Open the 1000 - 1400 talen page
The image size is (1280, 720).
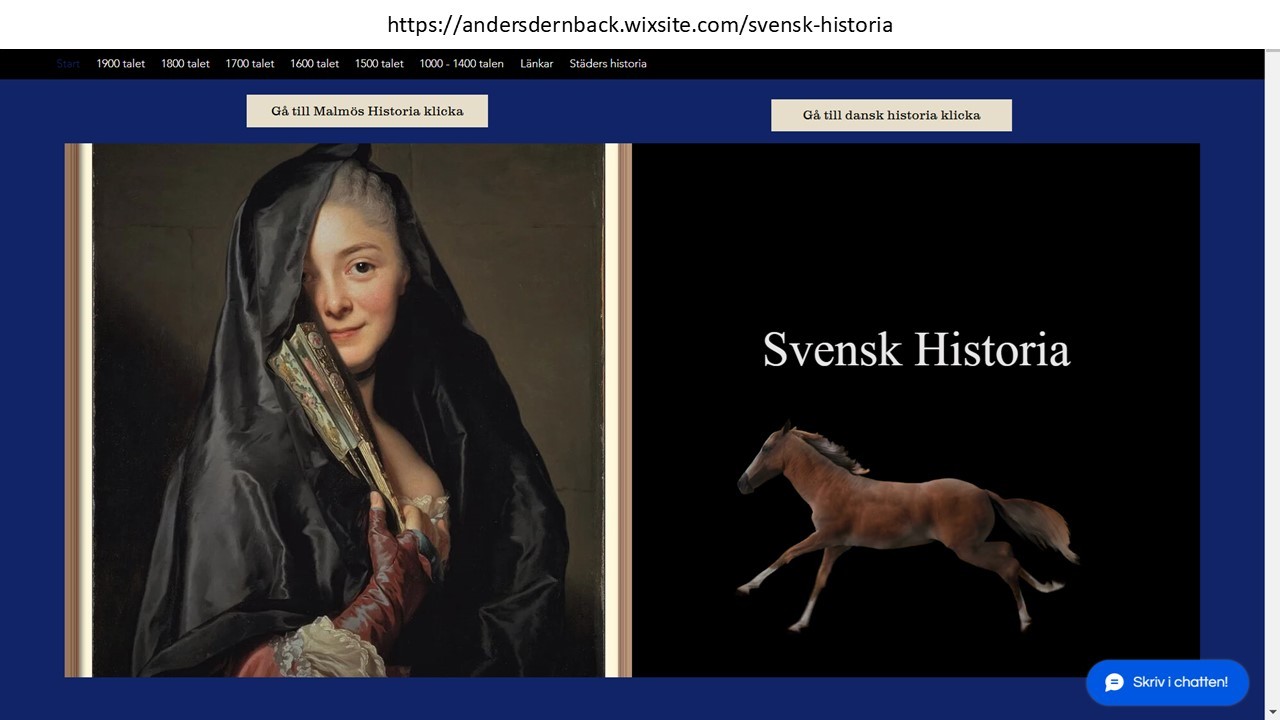(x=462, y=64)
